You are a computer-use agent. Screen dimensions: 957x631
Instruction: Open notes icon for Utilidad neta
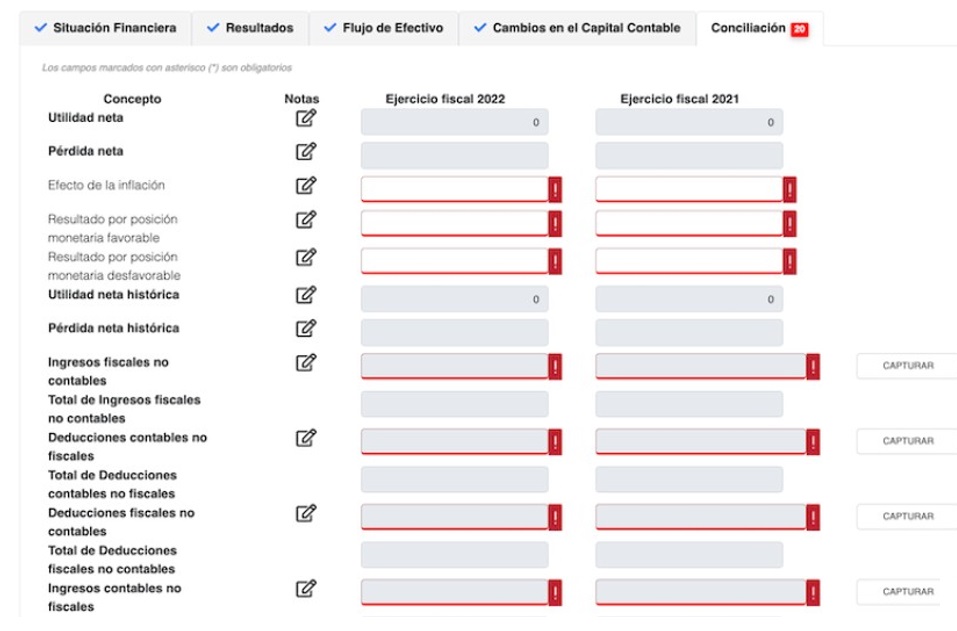pyautogui.click(x=306, y=118)
